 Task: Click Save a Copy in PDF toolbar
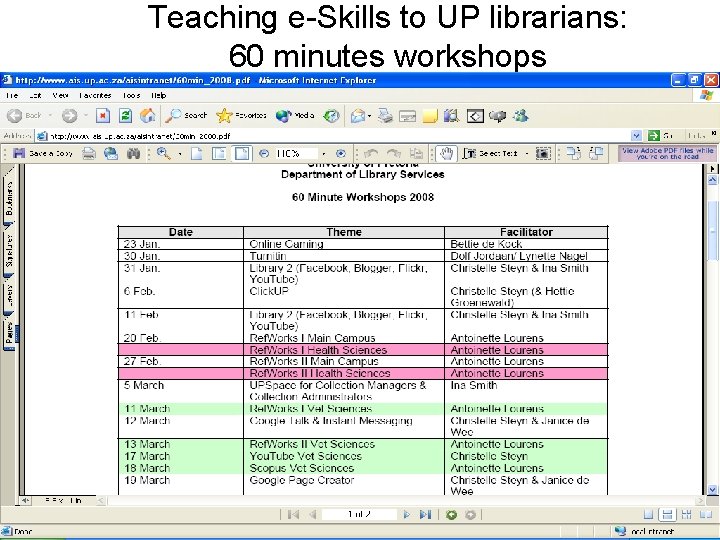[x=43, y=153]
